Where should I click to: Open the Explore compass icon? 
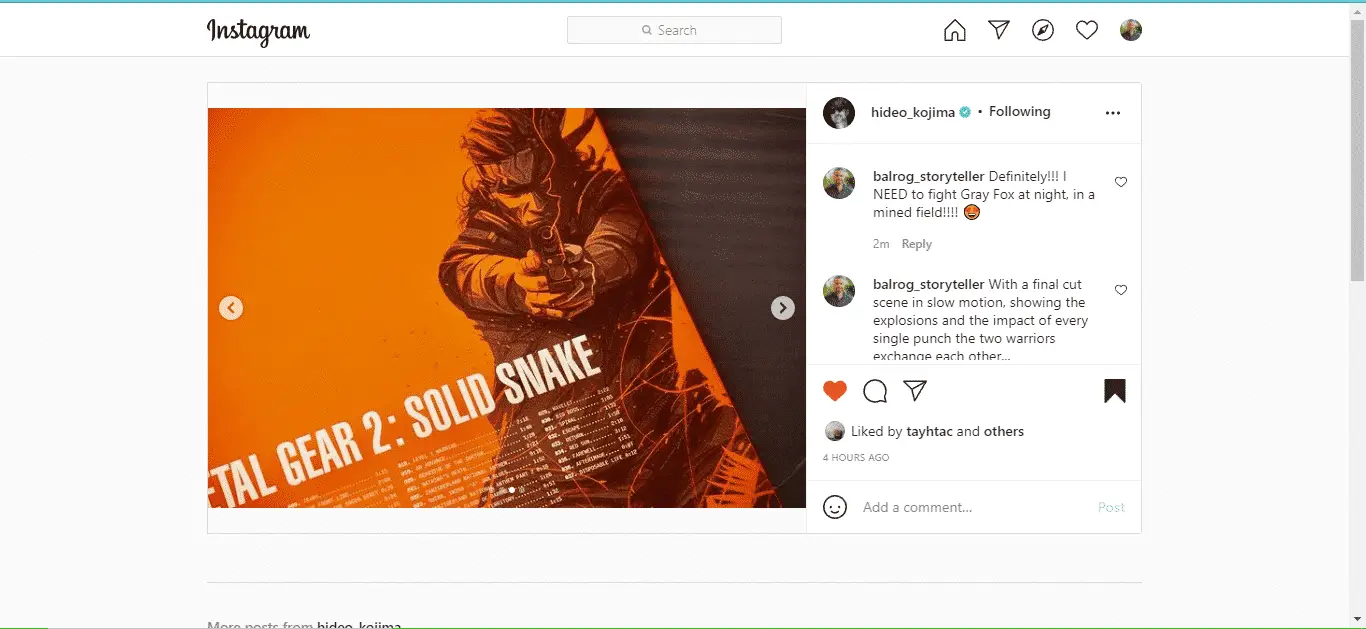pos(1043,30)
